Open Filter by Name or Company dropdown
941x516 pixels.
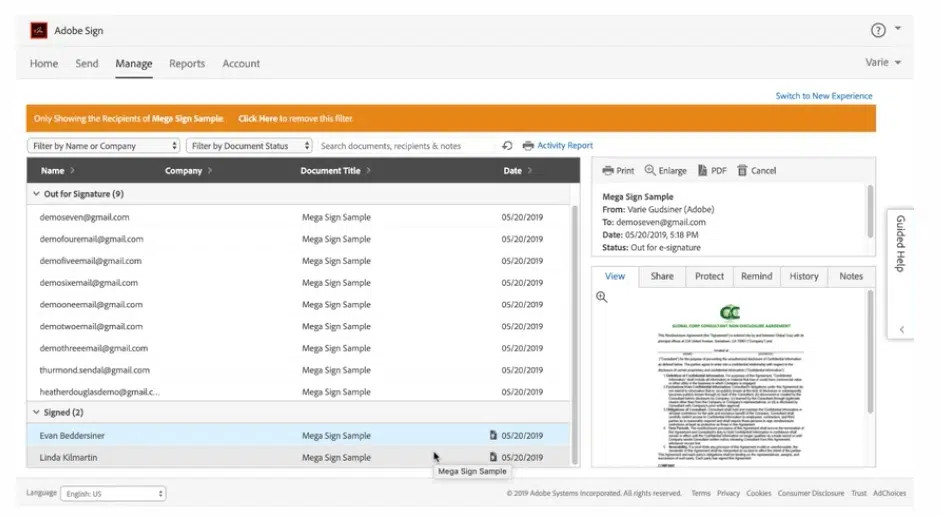[103, 146]
